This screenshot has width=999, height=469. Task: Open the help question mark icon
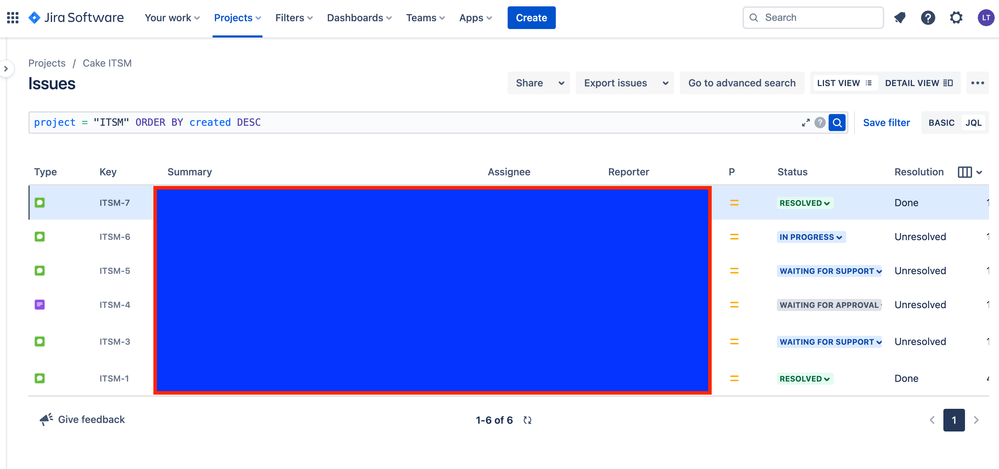coord(928,18)
